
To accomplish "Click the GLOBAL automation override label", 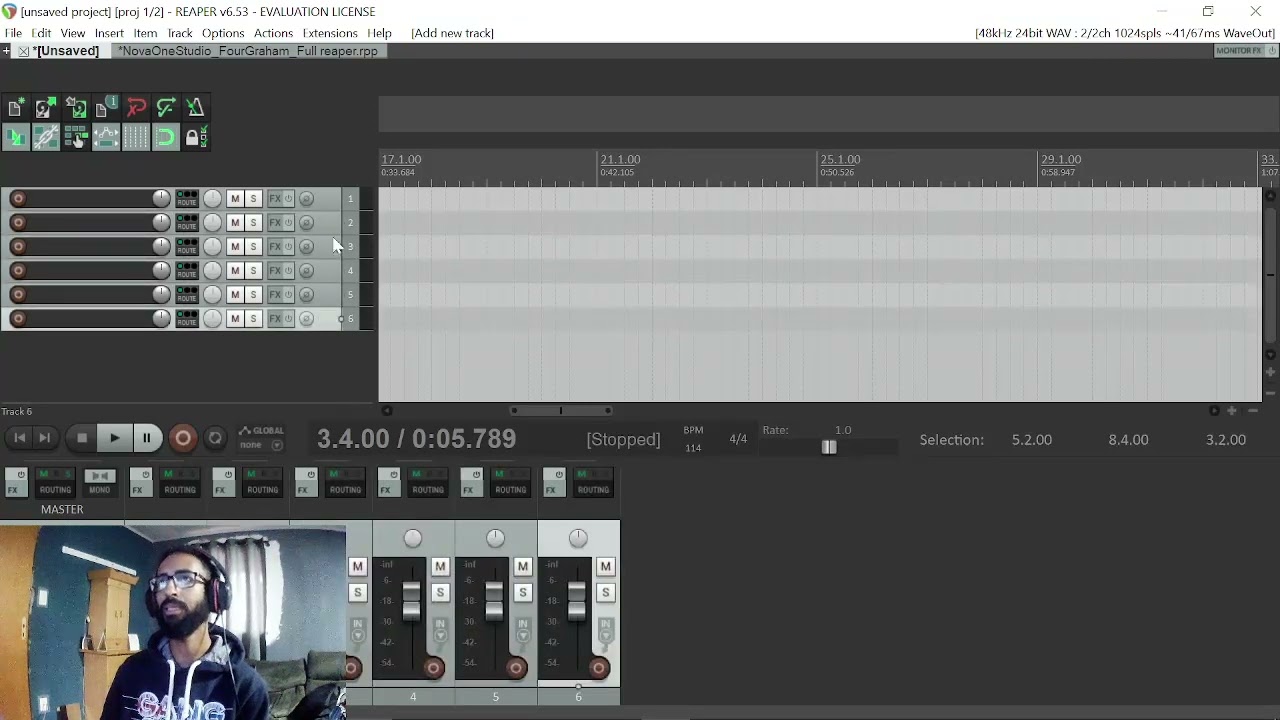I will click(x=262, y=431).
